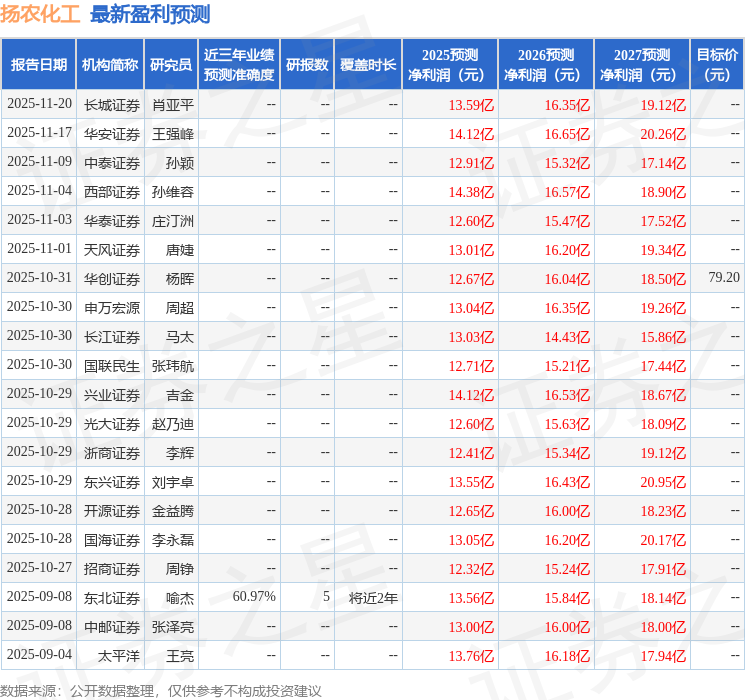Click the analyst name 赵乃迪
Screen dimensions: 745x700
[x=173, y=424]
